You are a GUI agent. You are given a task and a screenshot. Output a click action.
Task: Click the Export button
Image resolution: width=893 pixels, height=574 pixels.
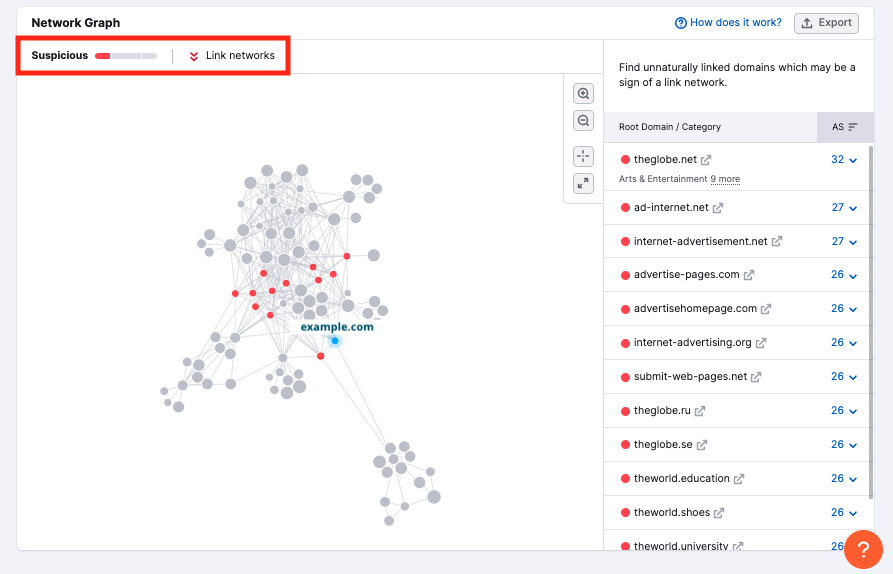tap(826, 23)
